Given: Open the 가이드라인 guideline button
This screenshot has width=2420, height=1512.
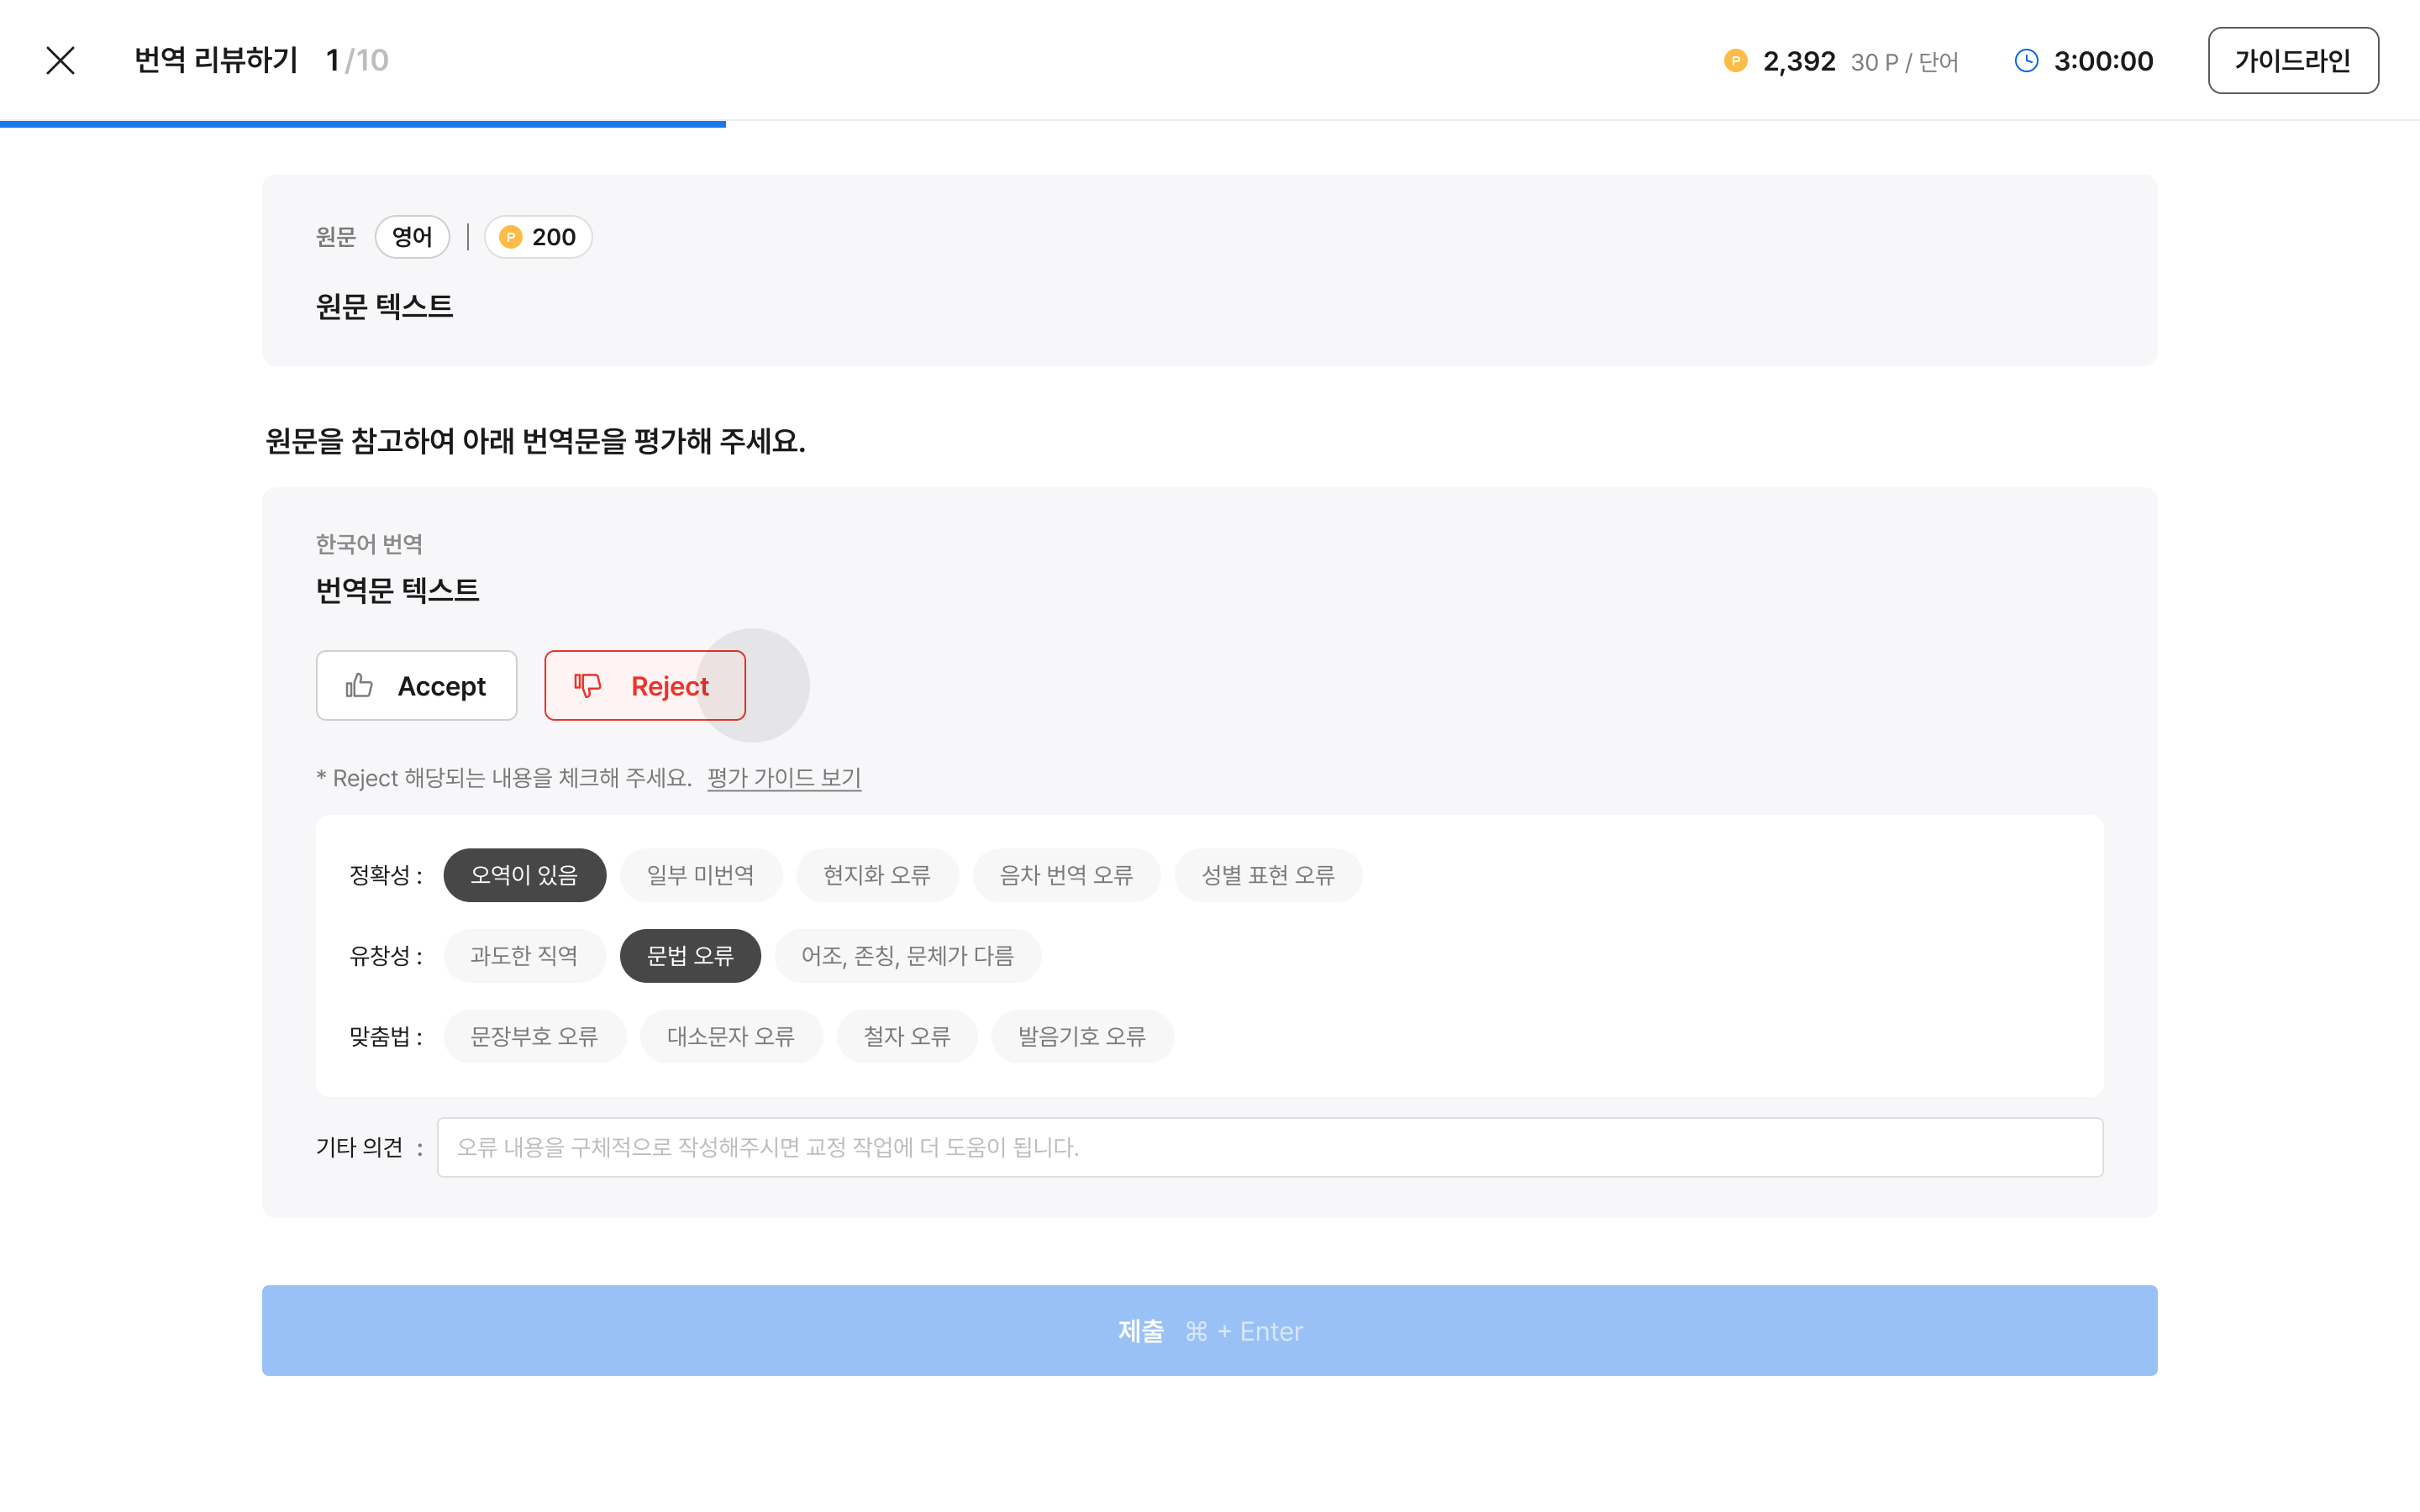Looking at the screenshot, I should [2293, 60].
